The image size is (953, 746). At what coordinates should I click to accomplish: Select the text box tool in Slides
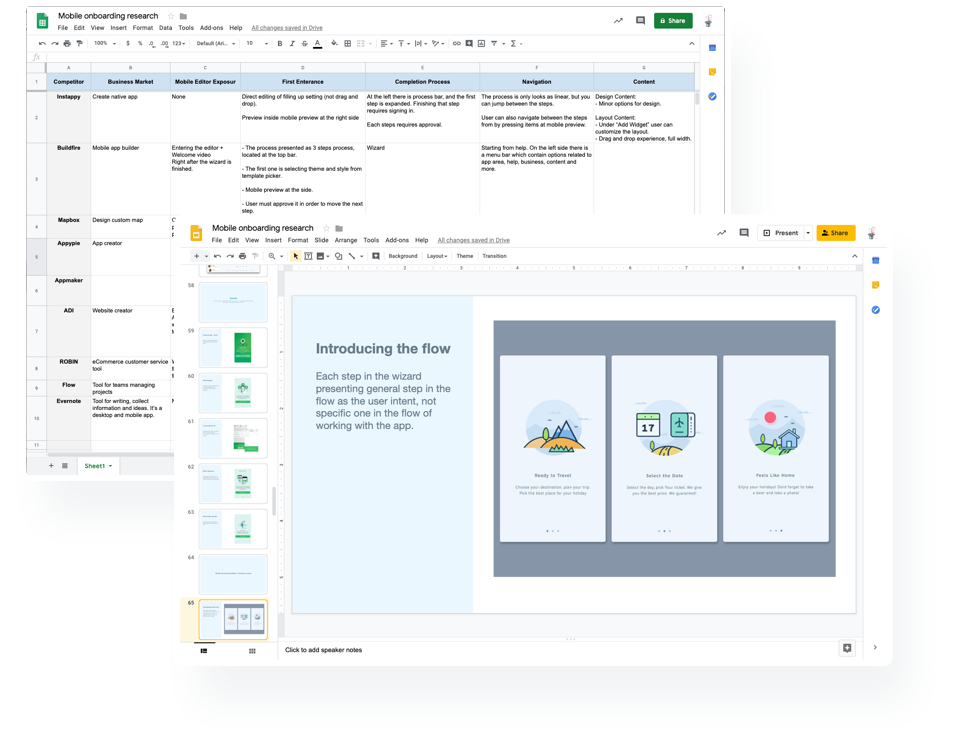tap(308, 256)
